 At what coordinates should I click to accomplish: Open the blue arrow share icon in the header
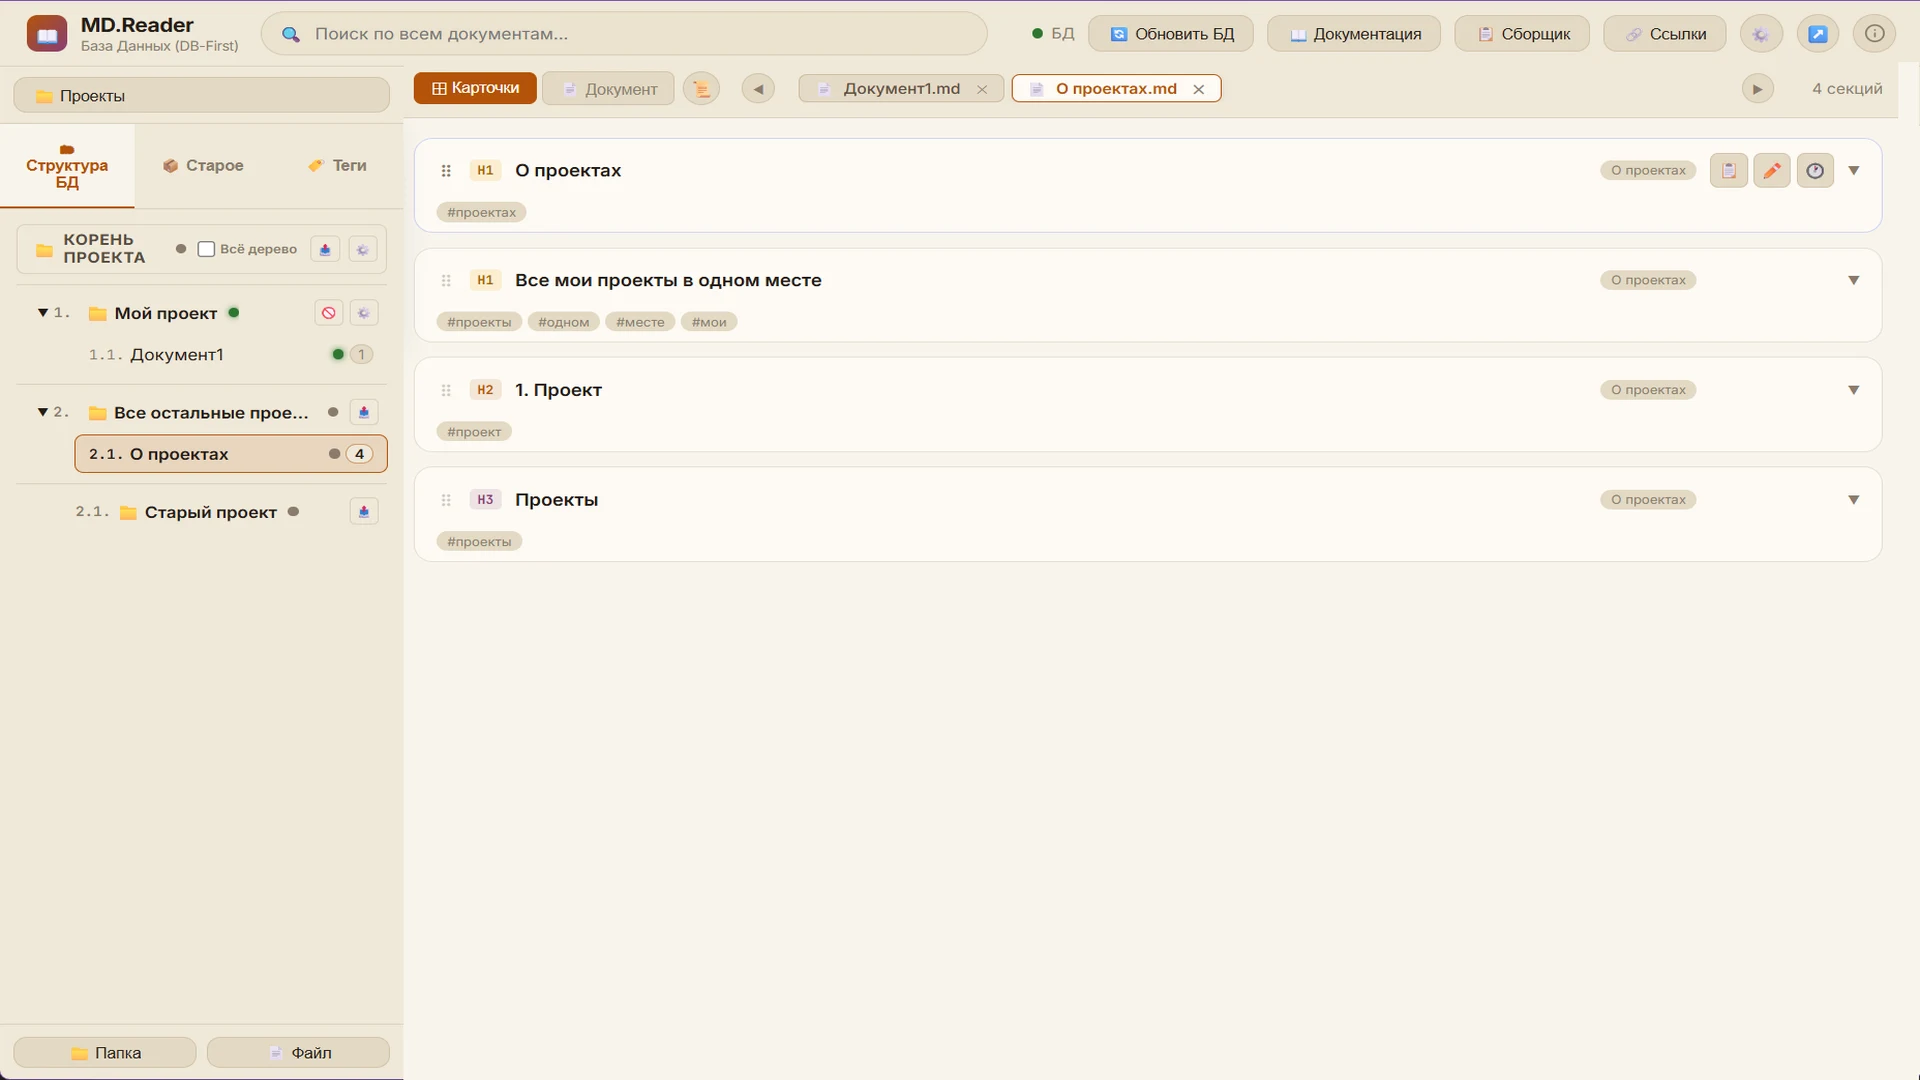pos(1818,34)
